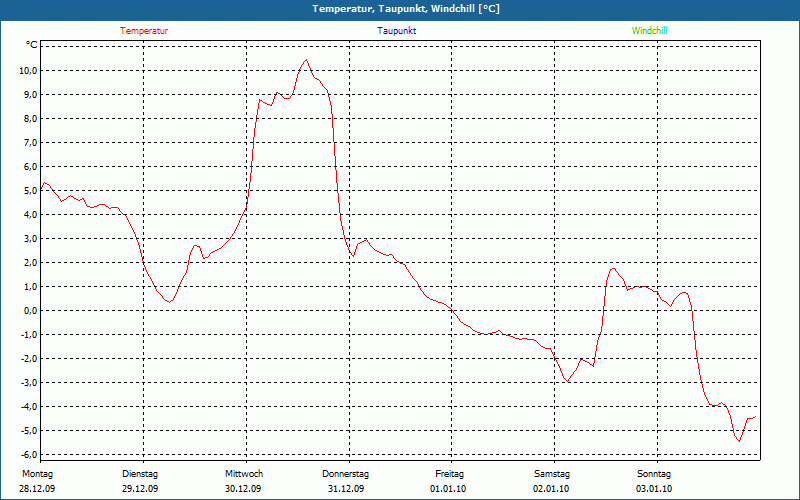The image size is (800, 500).
Task: Click the date 03.01.10
Action: (654, 489)
